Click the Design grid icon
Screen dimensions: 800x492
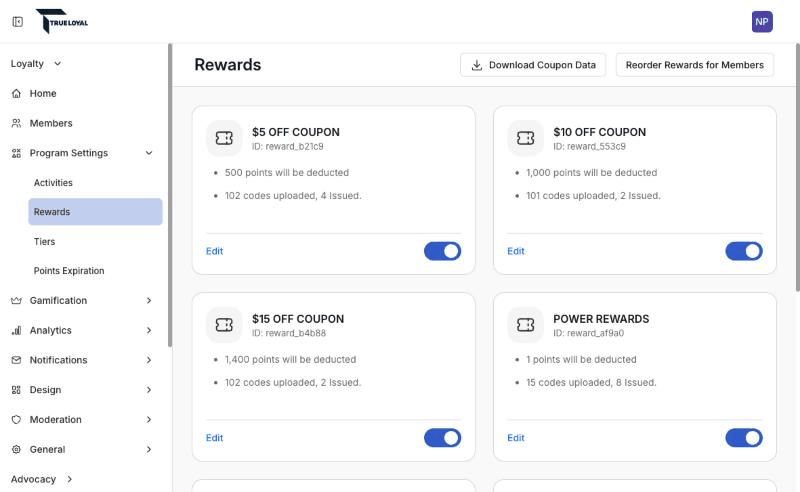[x=16, y=390]
